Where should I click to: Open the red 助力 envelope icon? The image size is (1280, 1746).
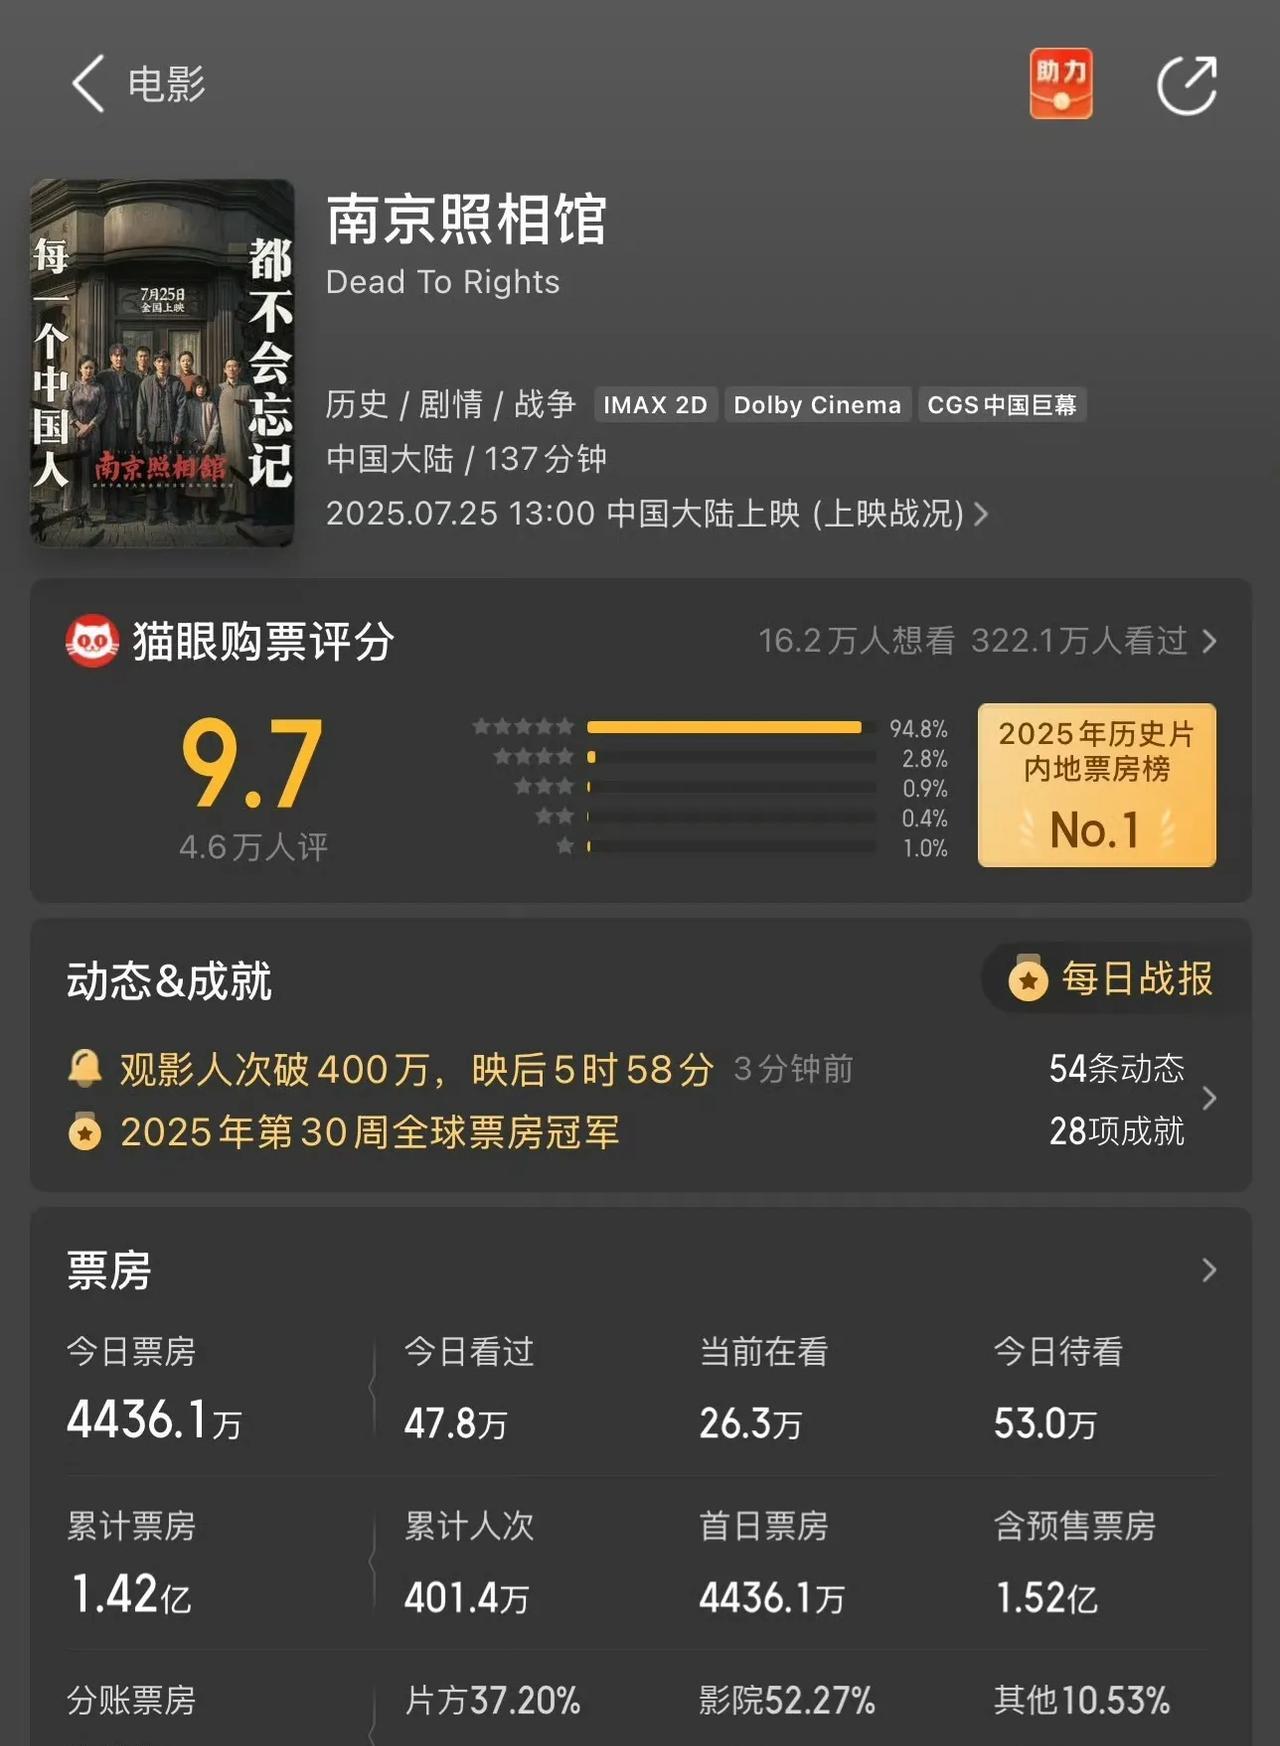(x=1061, y=84)
